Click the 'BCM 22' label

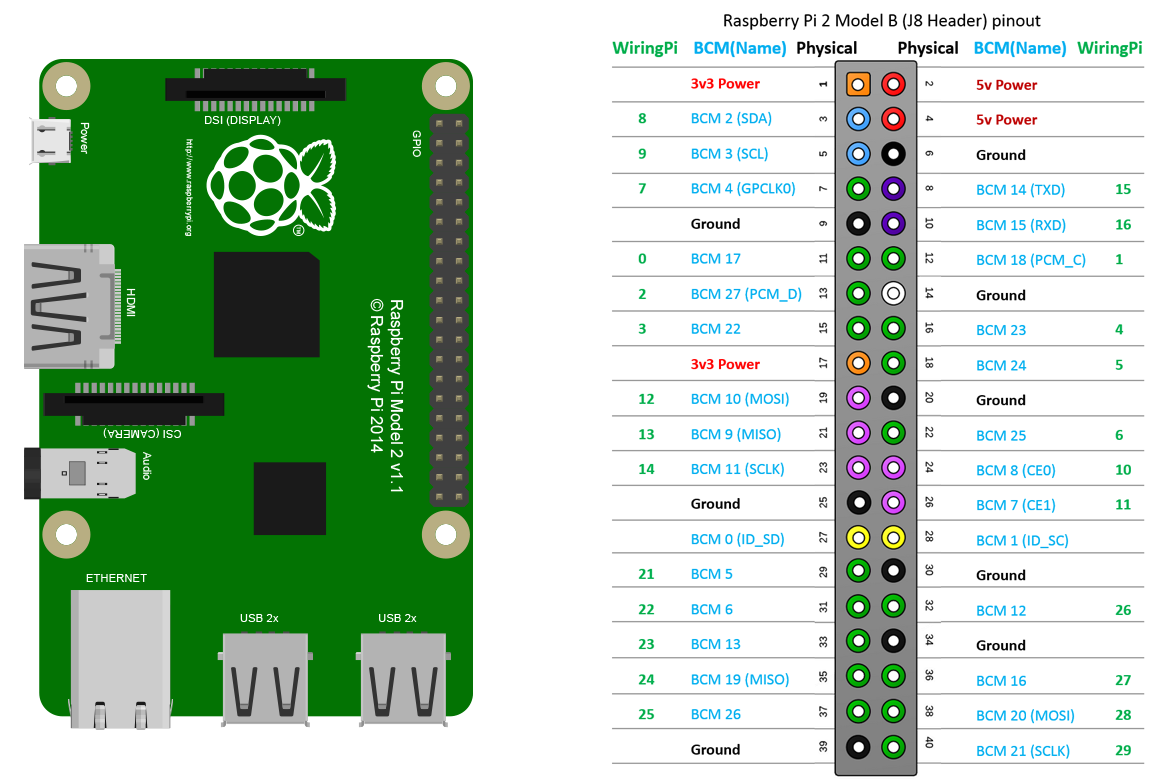(716, 329)
